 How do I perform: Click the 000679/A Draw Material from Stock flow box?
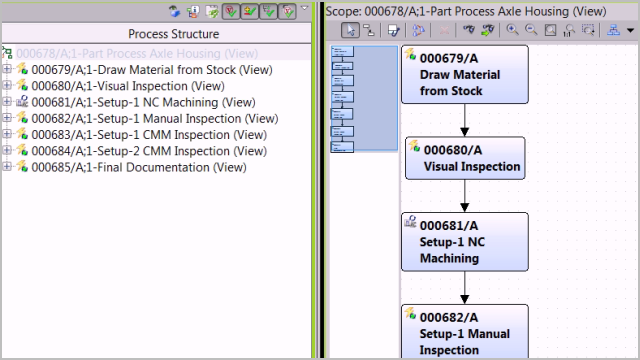(464, 74)
